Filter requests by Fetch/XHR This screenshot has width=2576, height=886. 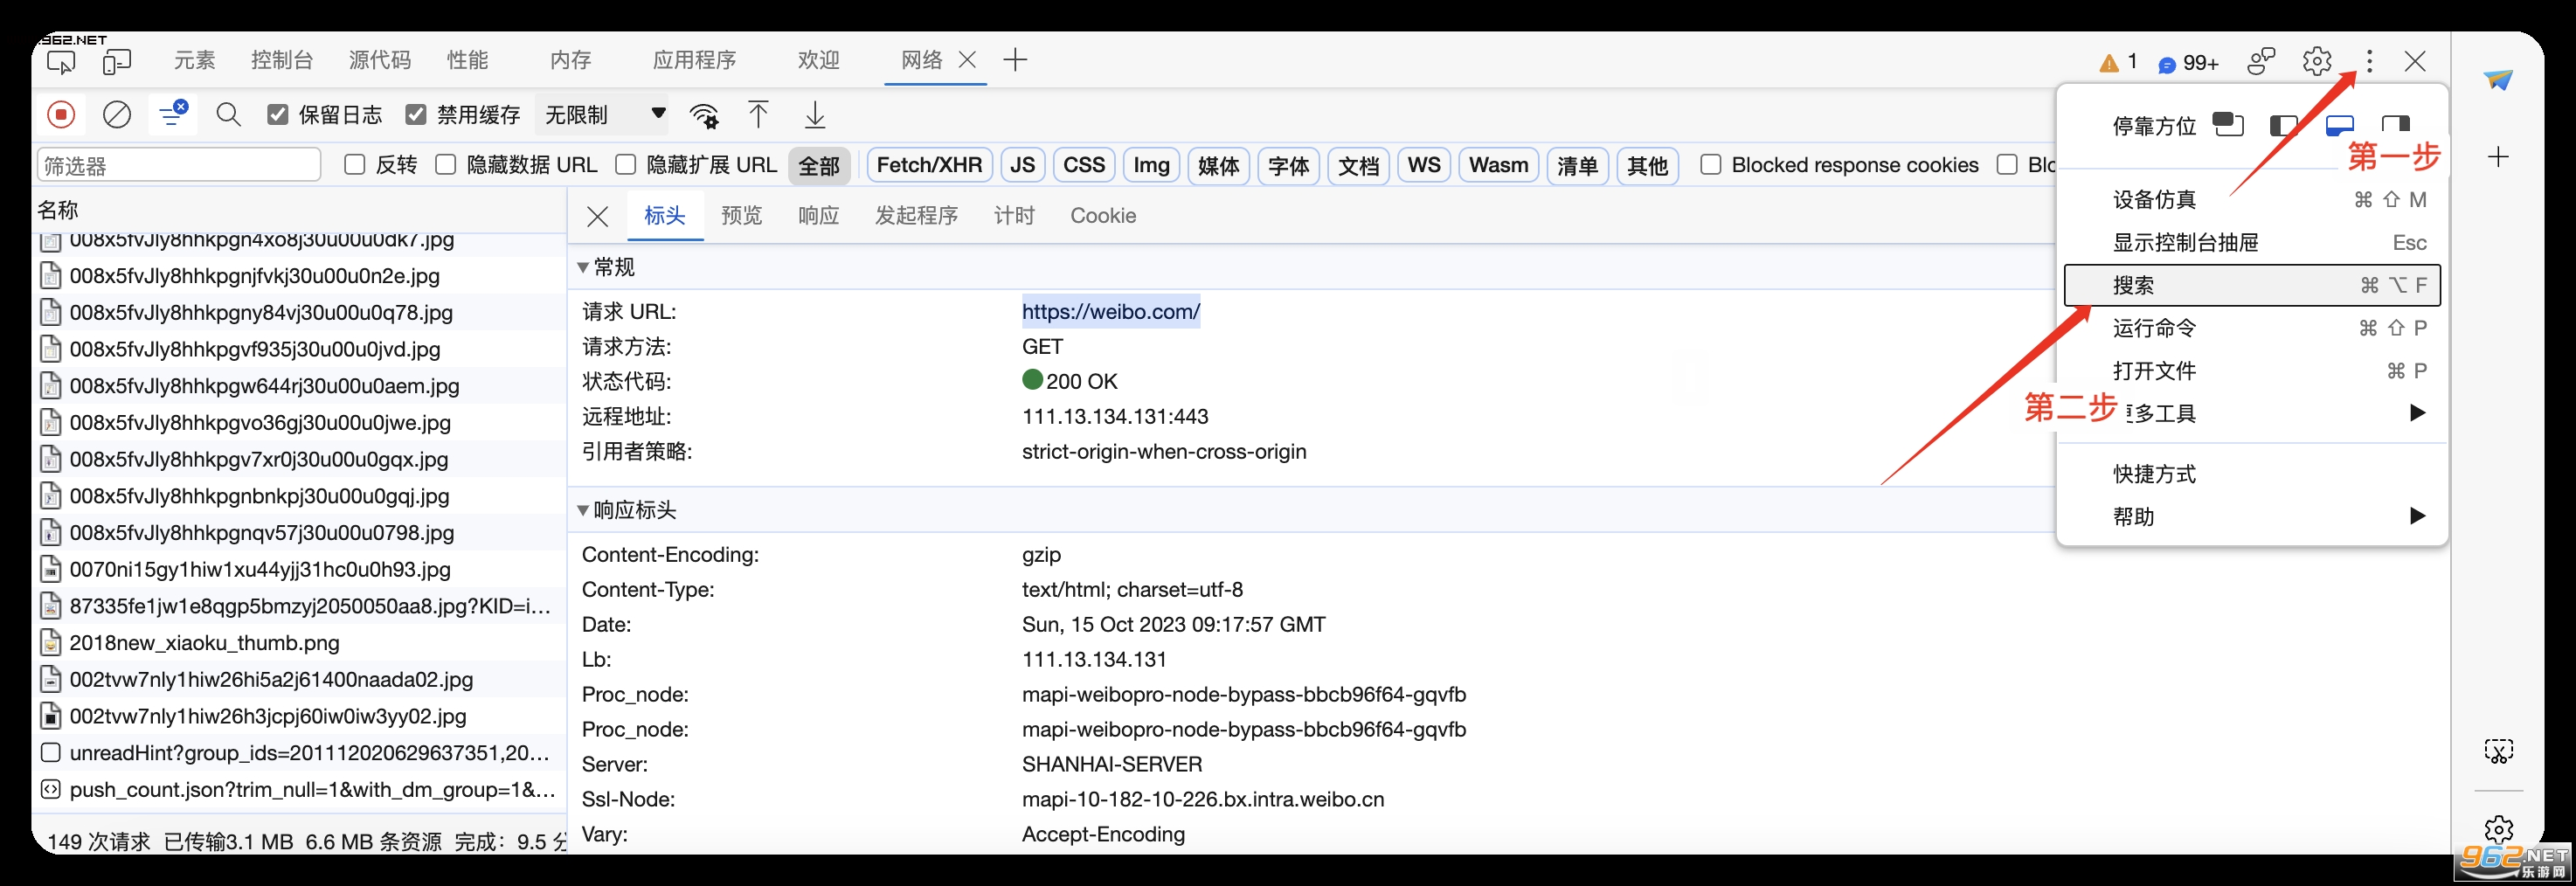point(929,165)
